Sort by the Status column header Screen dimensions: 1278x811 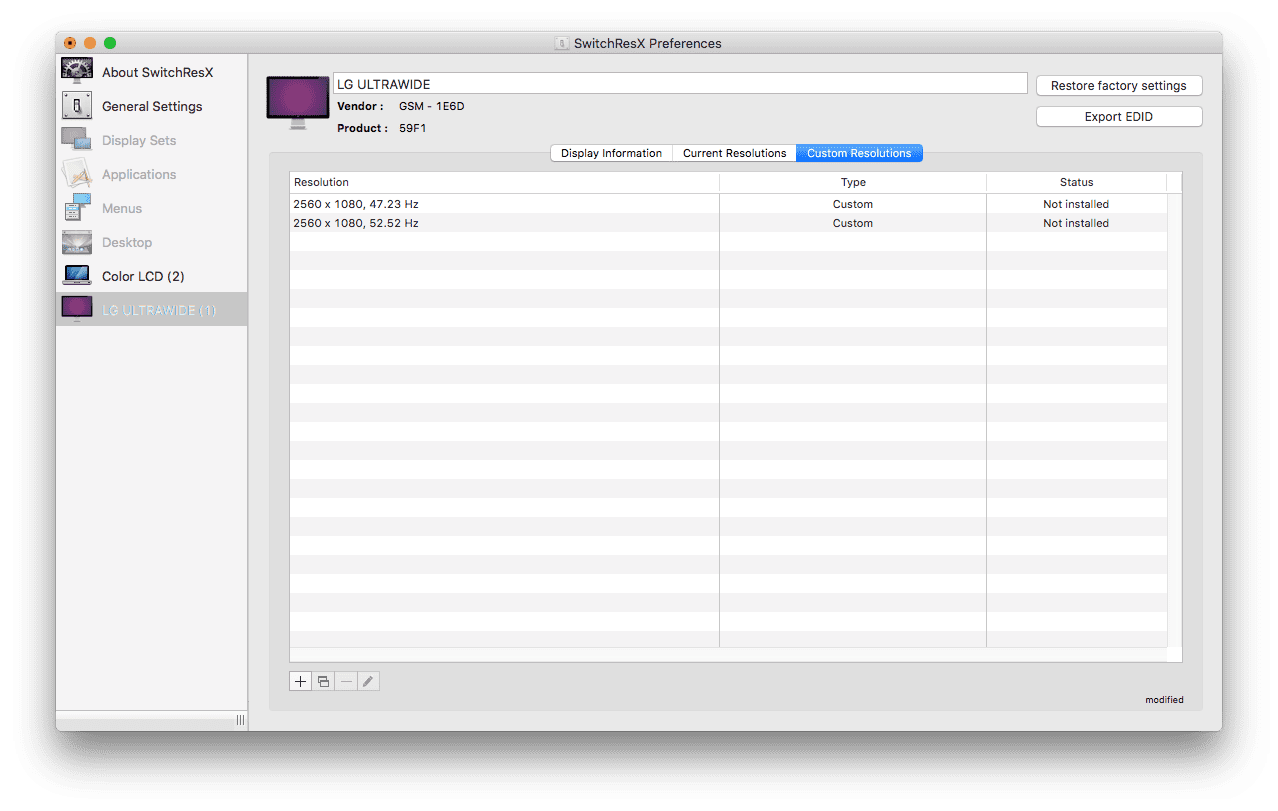(1076, 182)
